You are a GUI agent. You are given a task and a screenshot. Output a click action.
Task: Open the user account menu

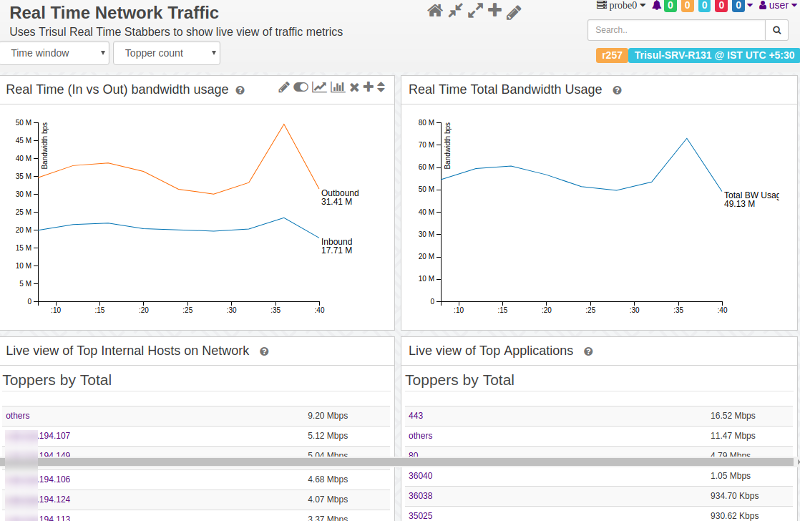tap(773, 5)
